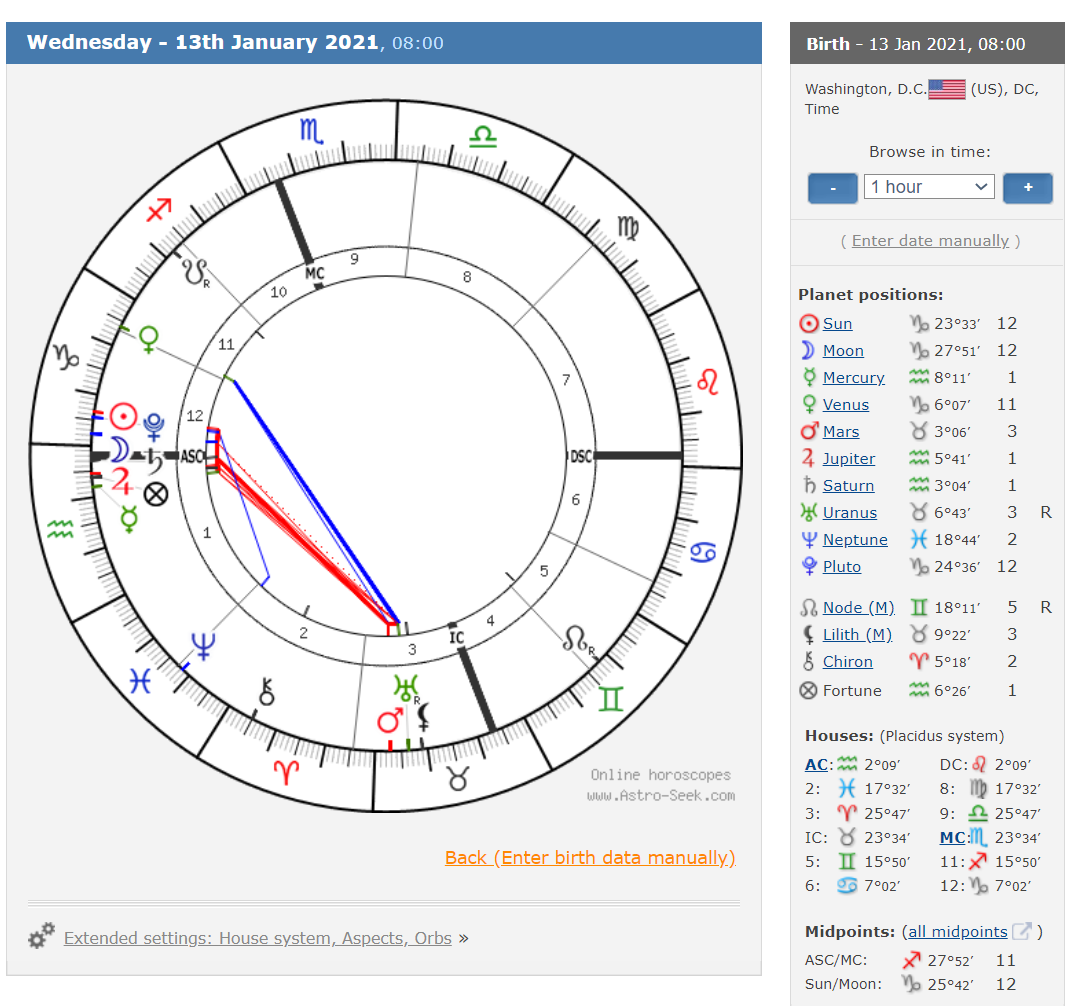Click the Chiron key glyph in planet list
Screen dimensions: 1068x1006
coord(808,661)
